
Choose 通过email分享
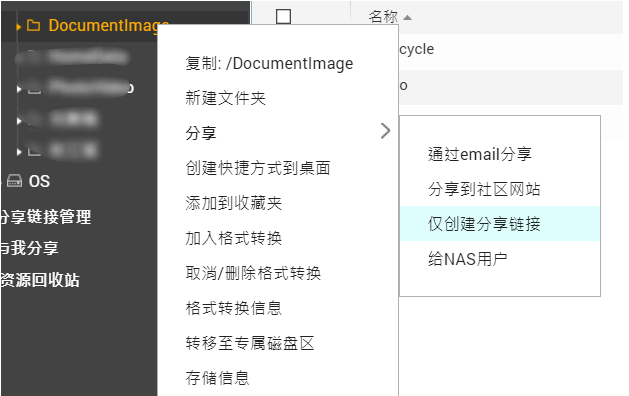point(480,154)
